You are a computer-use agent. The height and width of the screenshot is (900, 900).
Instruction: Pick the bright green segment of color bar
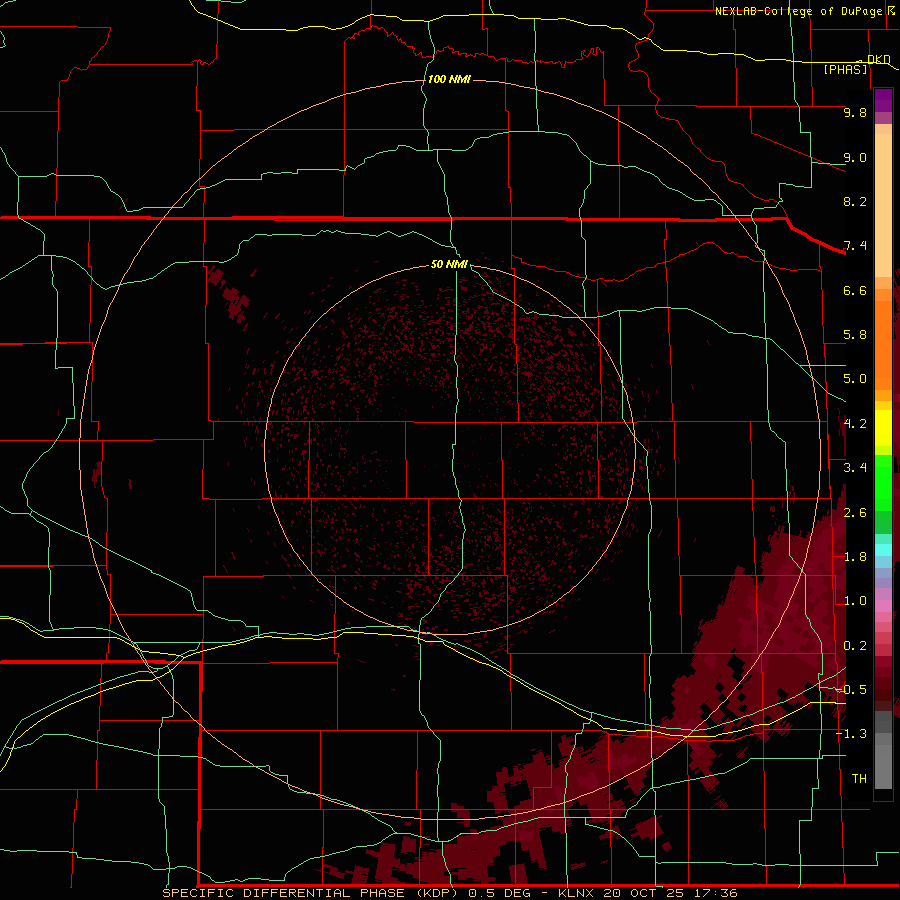(883, 482)
